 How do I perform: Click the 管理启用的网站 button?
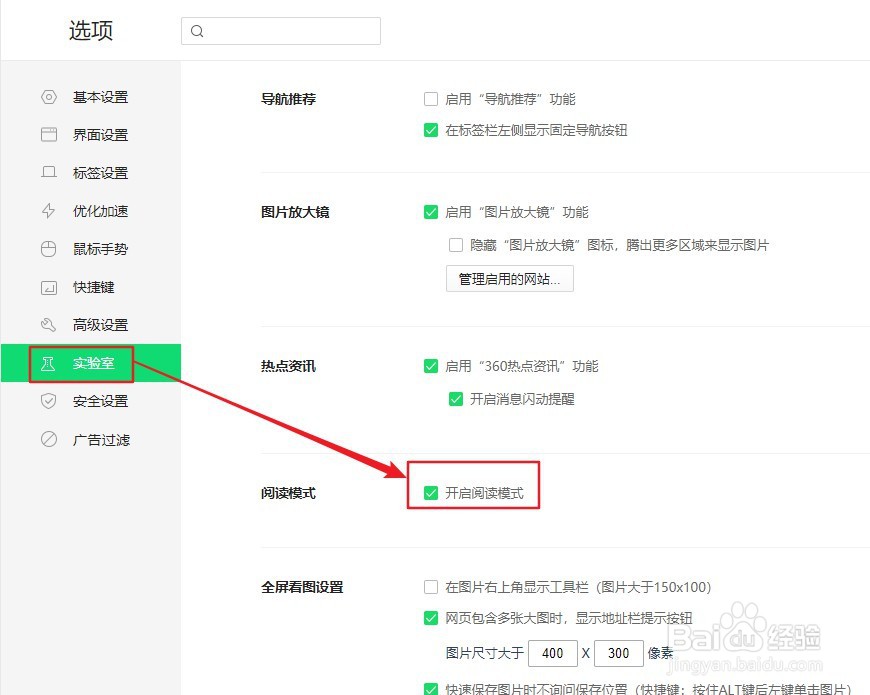tap(509, 278)
